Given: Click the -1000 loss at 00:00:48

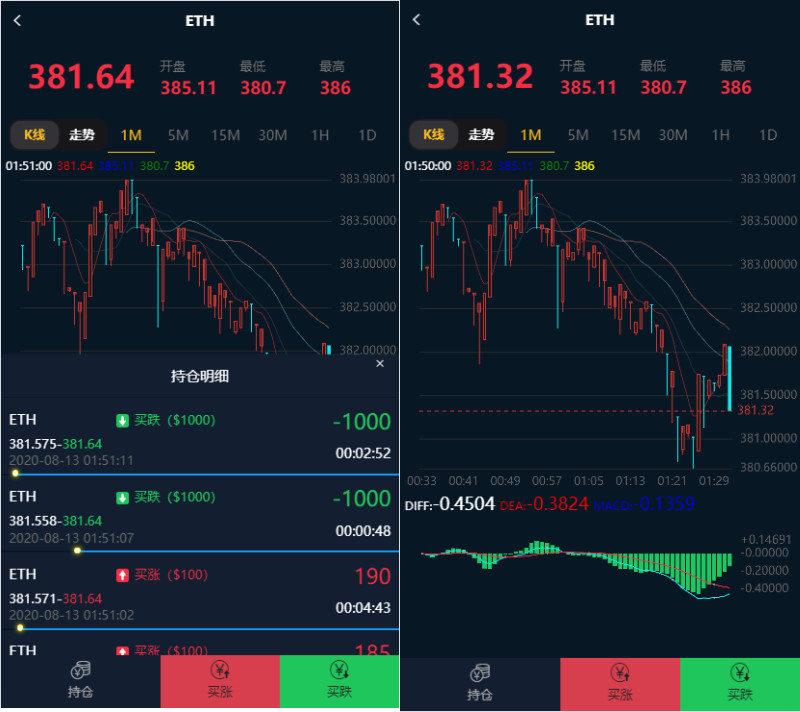Looking at the screenshot, I should pyautogui.click(x=362, y=498).
